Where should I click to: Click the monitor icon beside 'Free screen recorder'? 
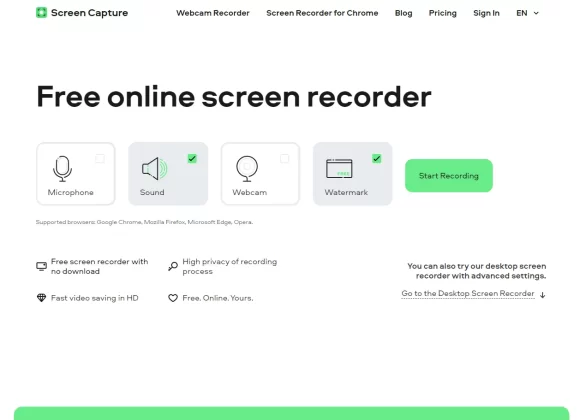[41, 266]
